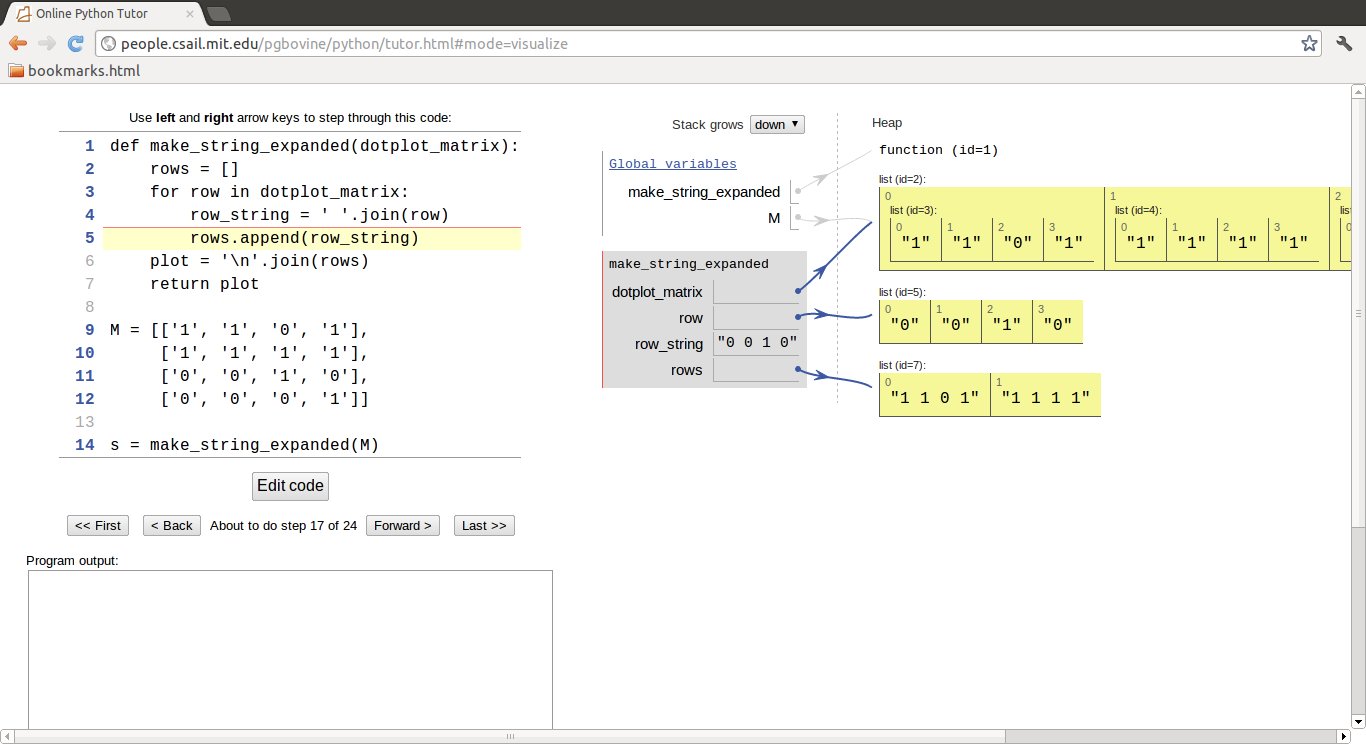1366x744 pixels.
Task: Click the folder icon beside bookmarks.html
Action: click(x=16, y=70)
